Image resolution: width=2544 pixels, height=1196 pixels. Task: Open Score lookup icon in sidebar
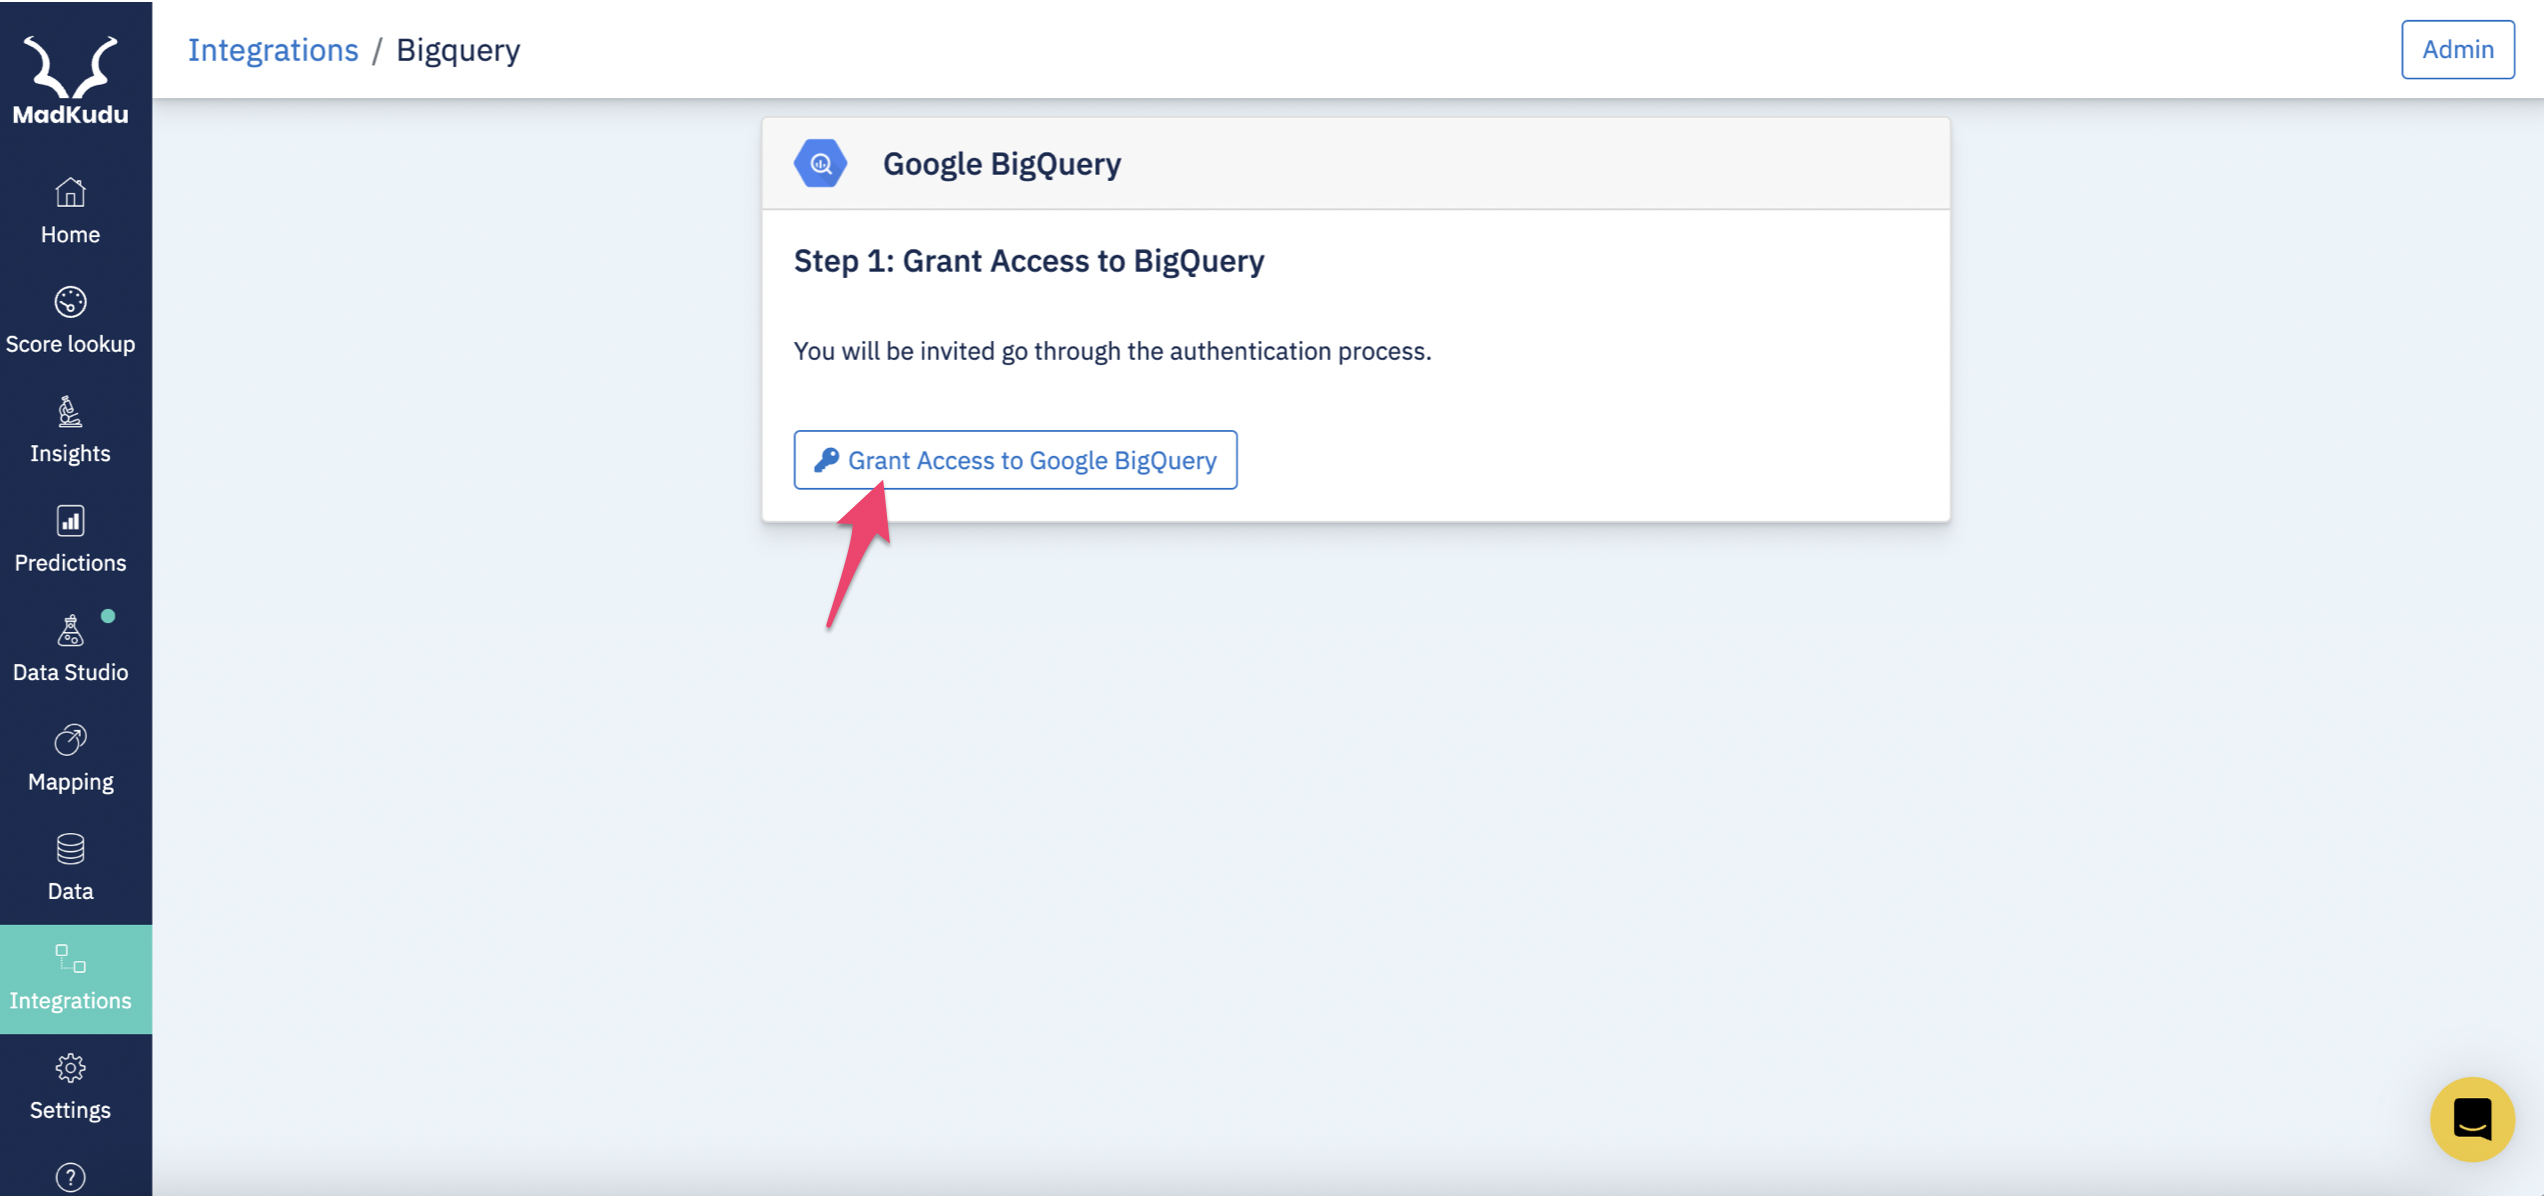point(70,301)
